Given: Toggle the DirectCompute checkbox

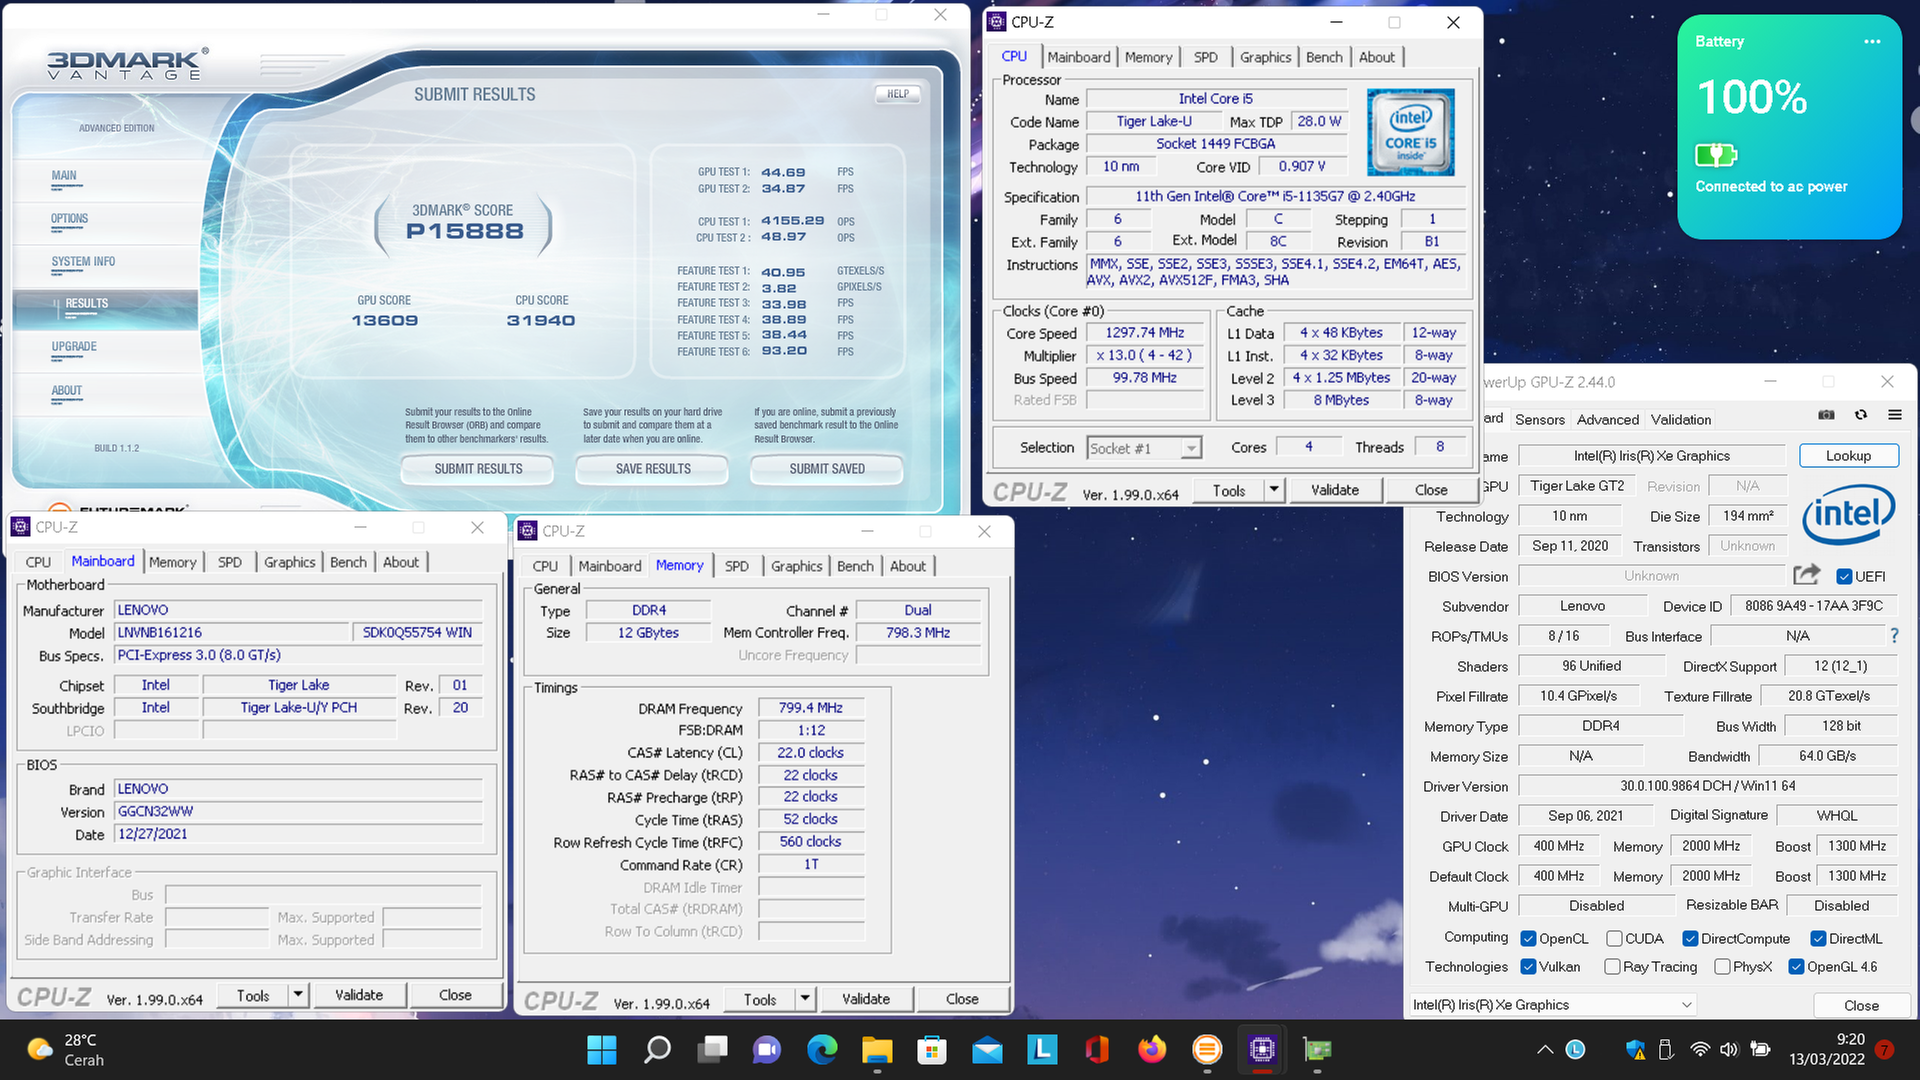Looking at the screenshot, I should point(1690,938).
